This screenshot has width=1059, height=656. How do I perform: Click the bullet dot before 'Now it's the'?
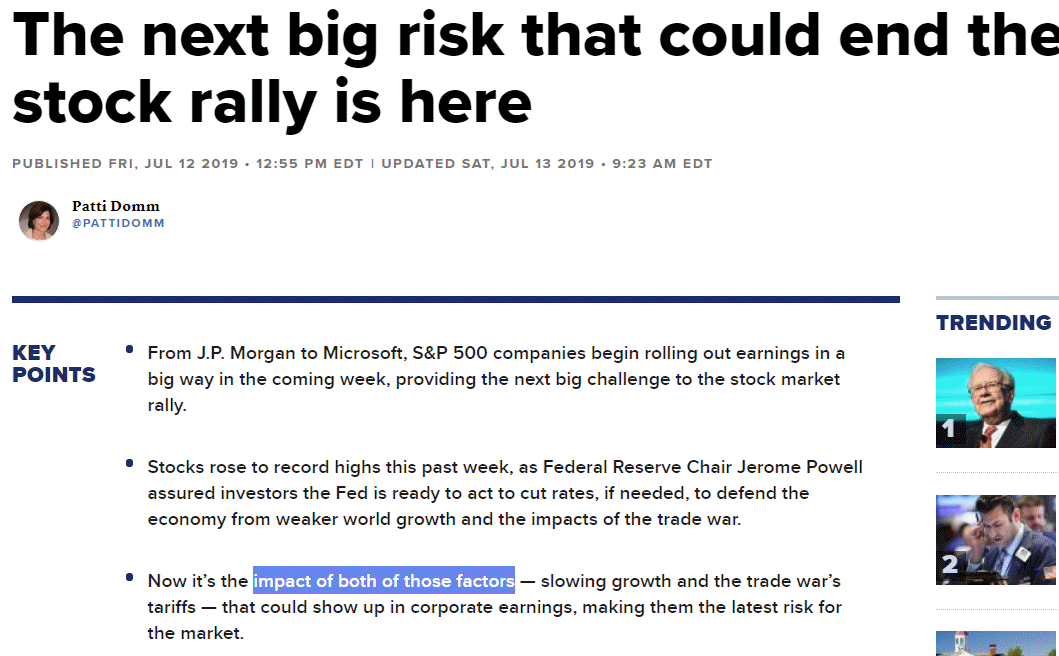click(x=130, y=577)
